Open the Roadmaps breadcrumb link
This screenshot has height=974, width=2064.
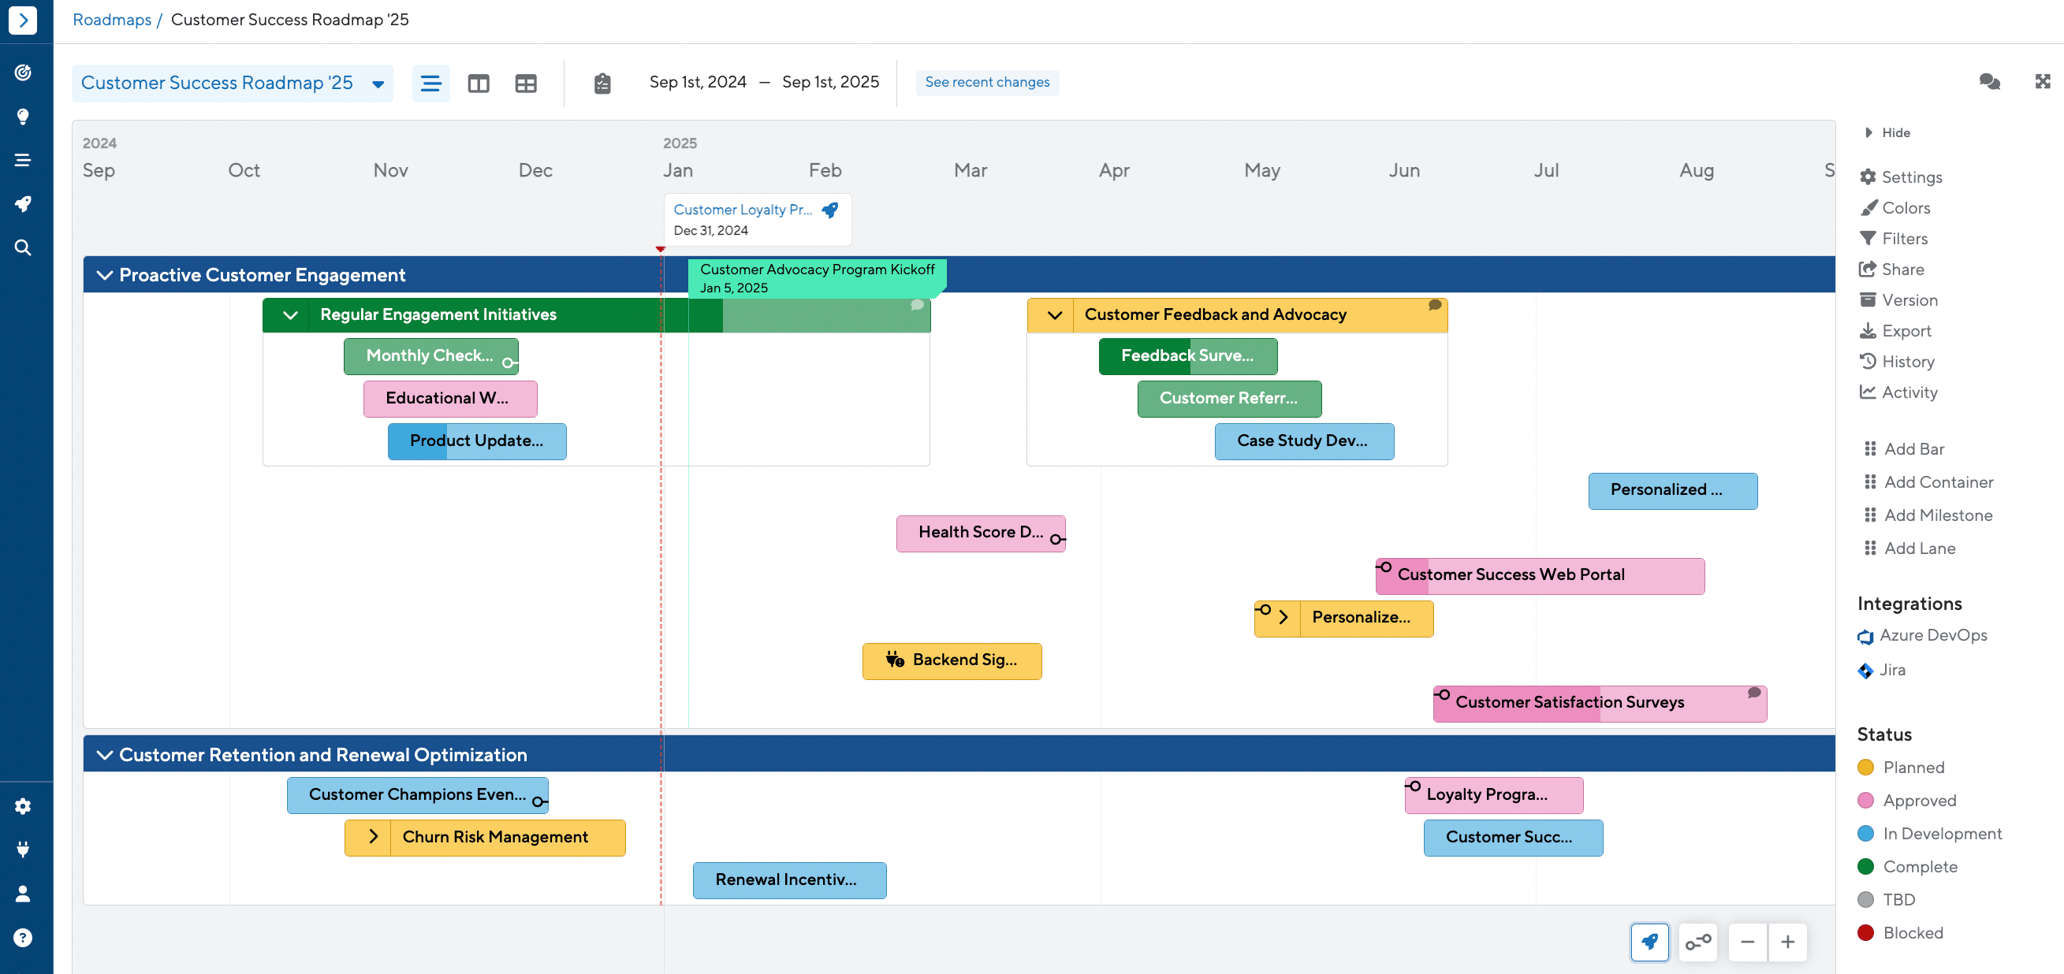point(112,19)
